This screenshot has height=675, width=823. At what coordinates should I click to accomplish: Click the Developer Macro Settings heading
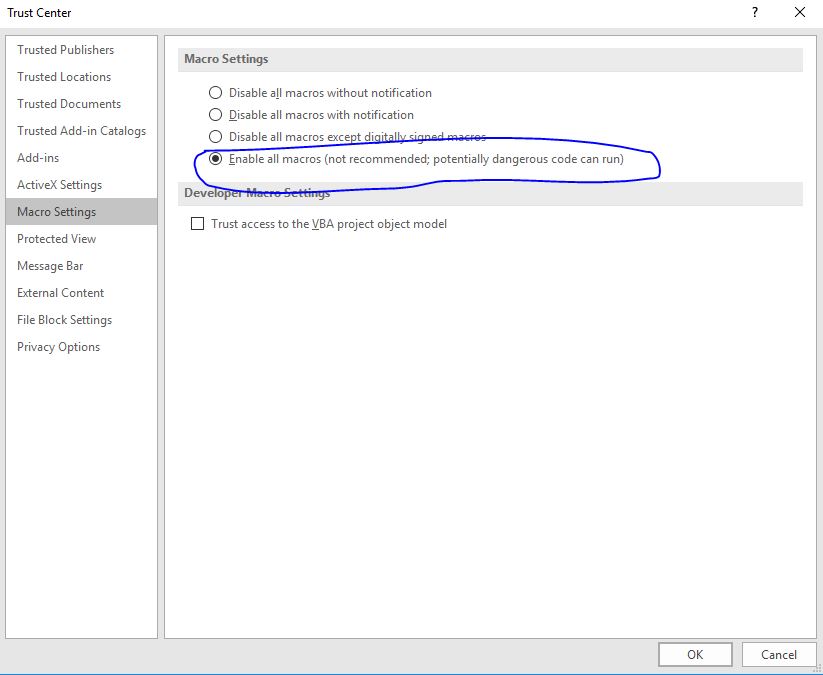[257, 193]
